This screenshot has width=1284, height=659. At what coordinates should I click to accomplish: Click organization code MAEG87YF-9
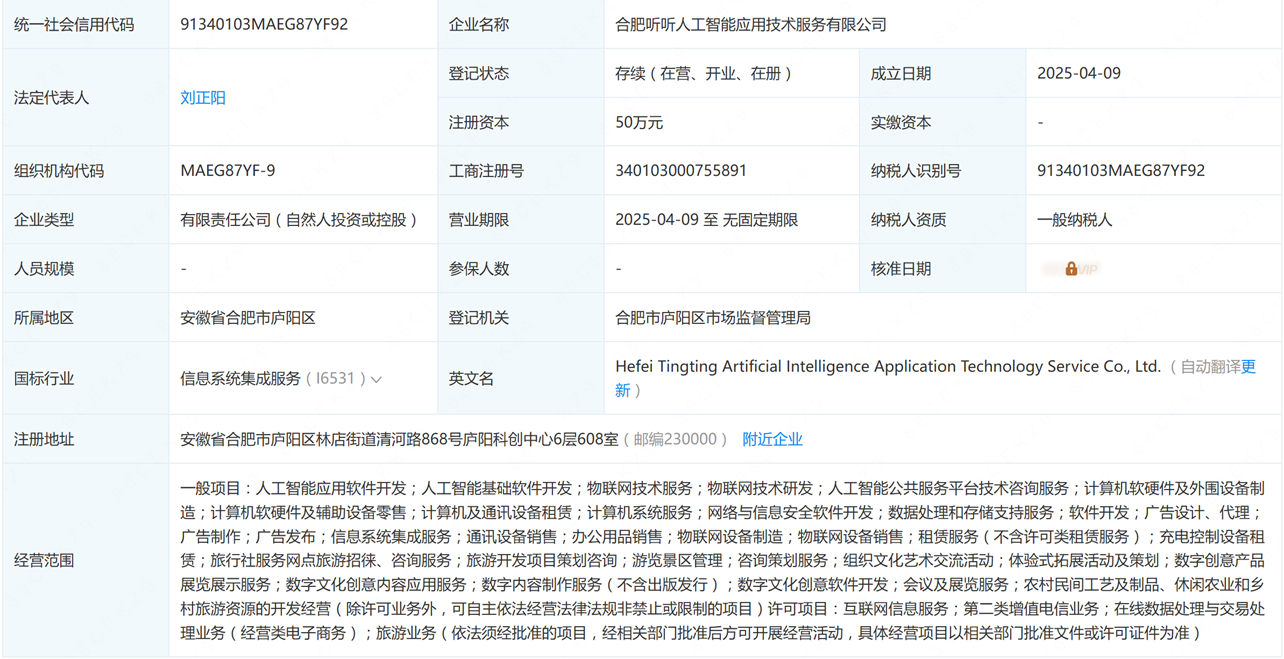pyautogui.click(x=228, y=171)
